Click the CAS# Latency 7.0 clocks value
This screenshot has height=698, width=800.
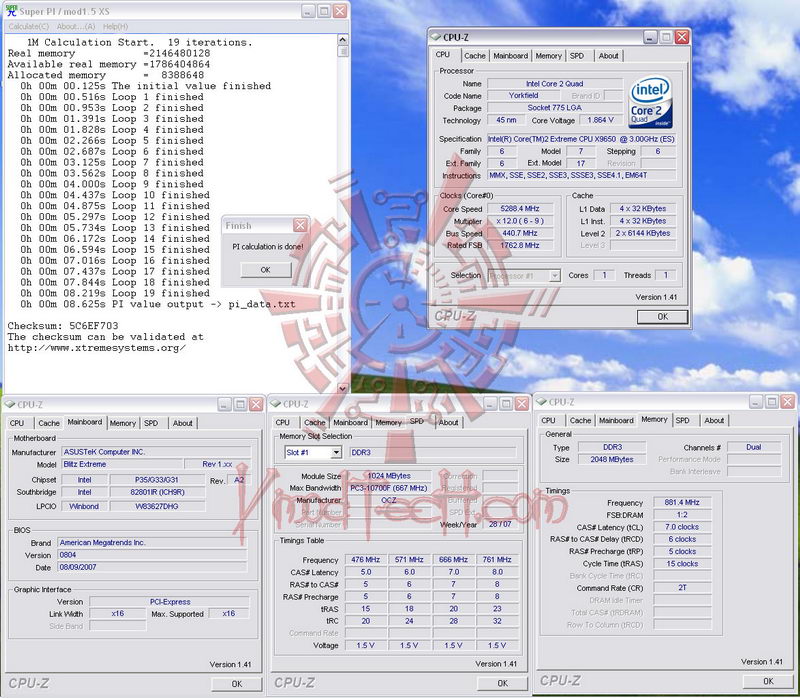[x=682, y=527]
